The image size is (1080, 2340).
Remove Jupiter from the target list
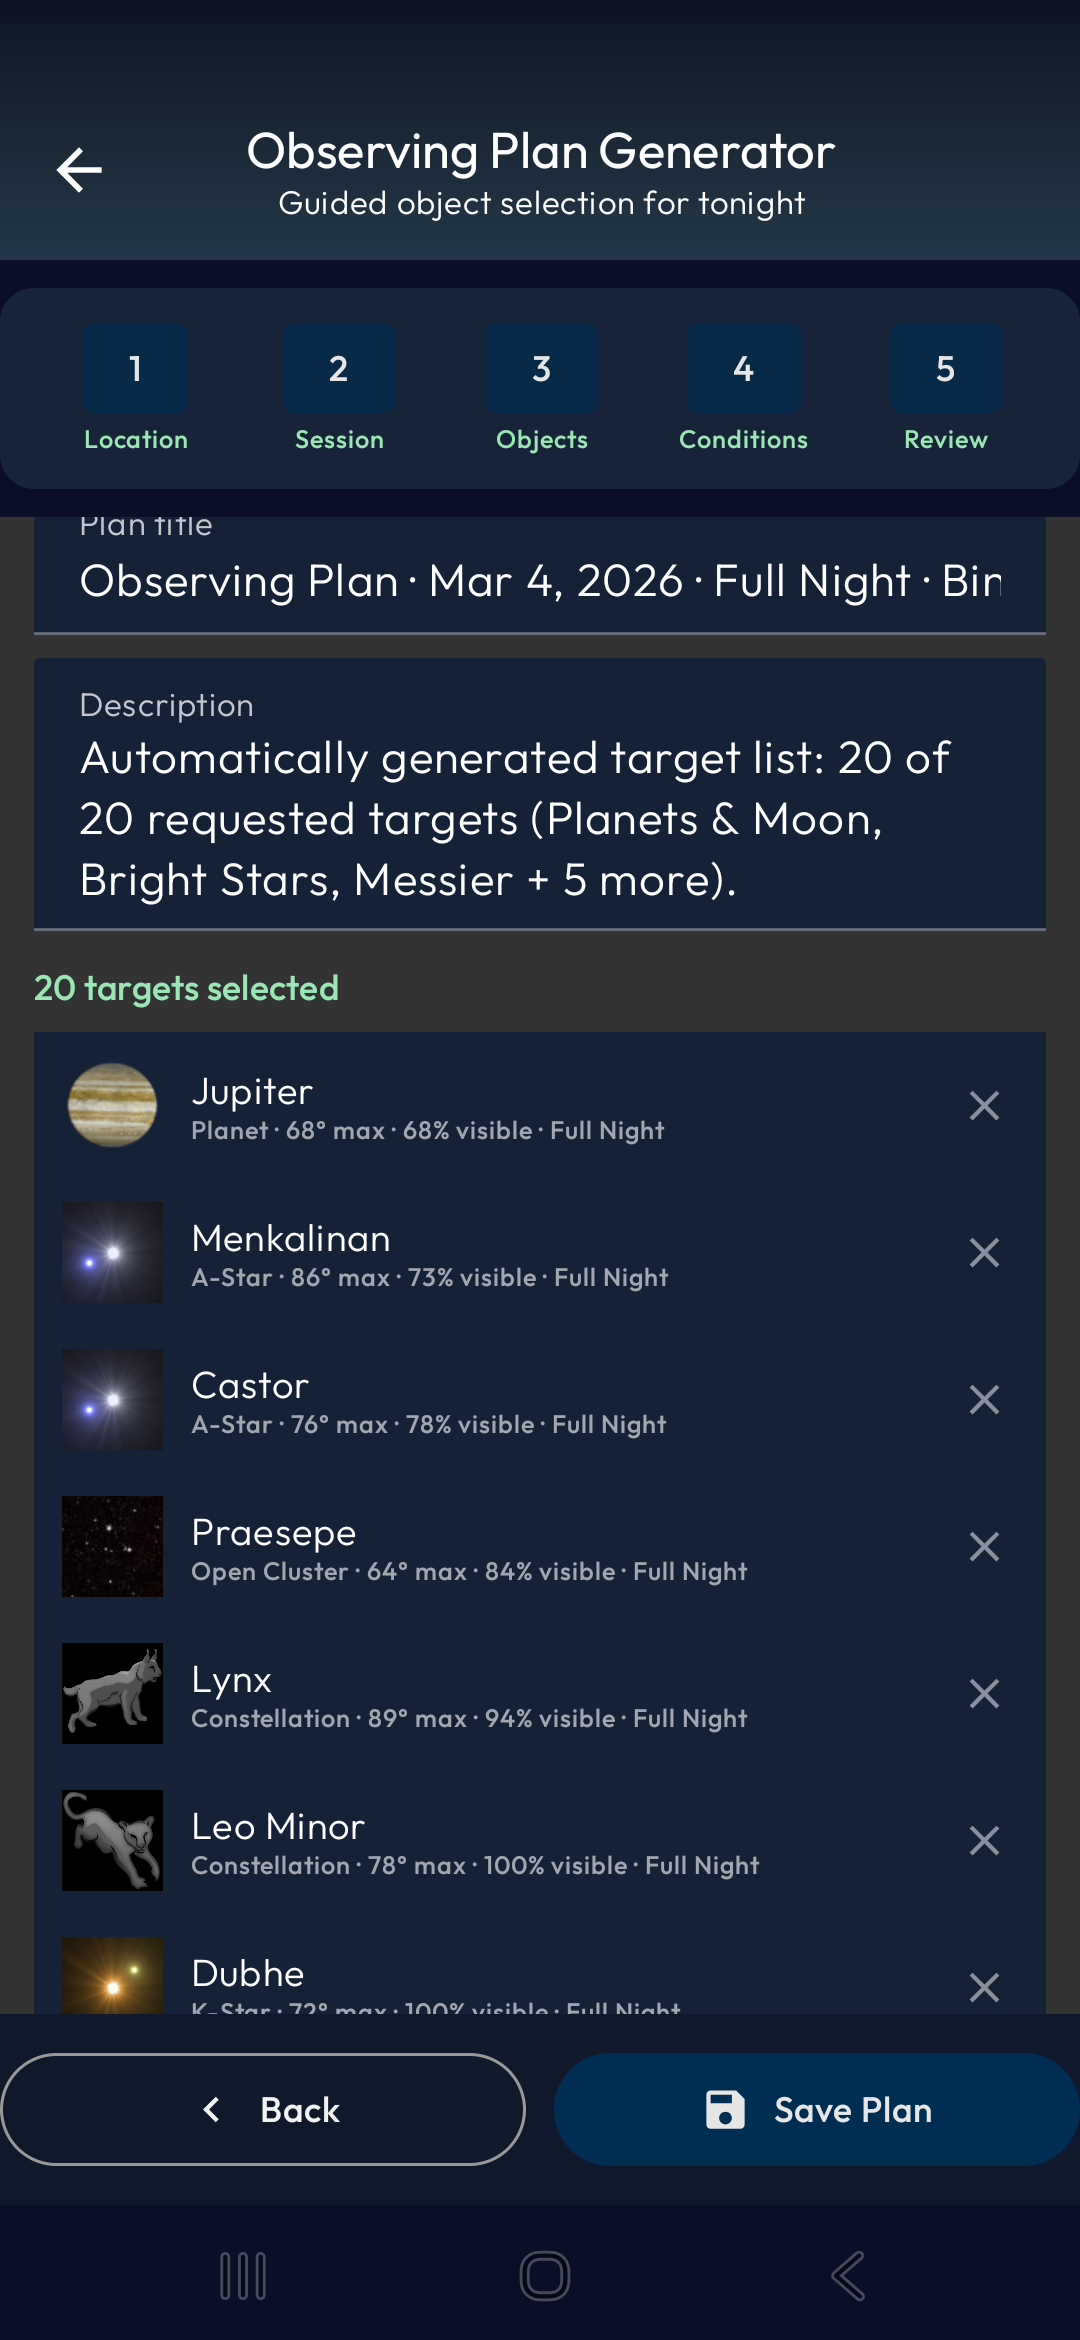pos(984,1105)
